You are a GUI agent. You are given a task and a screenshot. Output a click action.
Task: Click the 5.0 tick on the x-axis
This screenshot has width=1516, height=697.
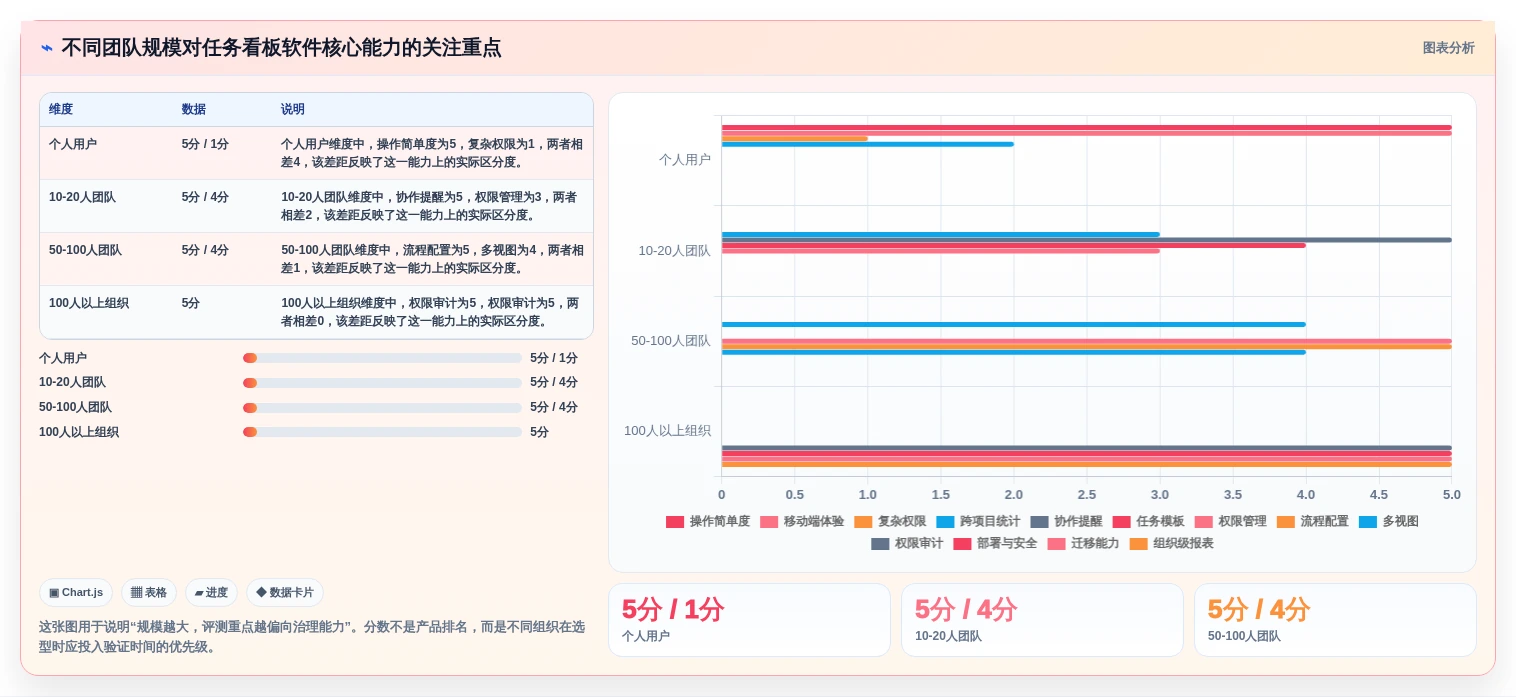point(1451,494)
